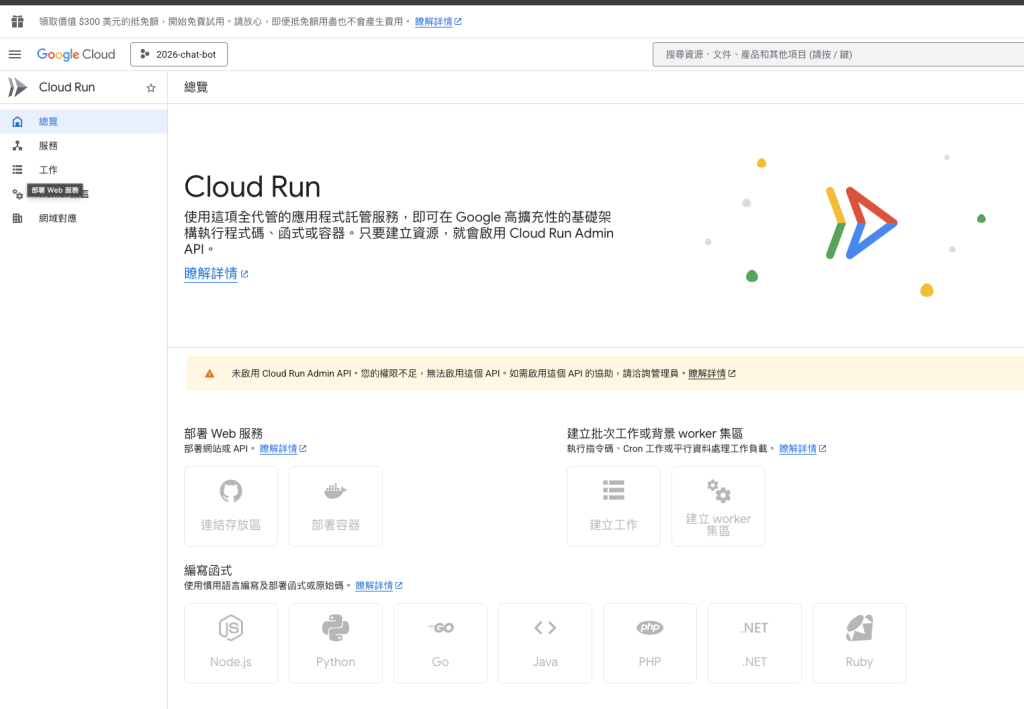
Task: Click the services icon beside 服務
Action: click(18, 146)
